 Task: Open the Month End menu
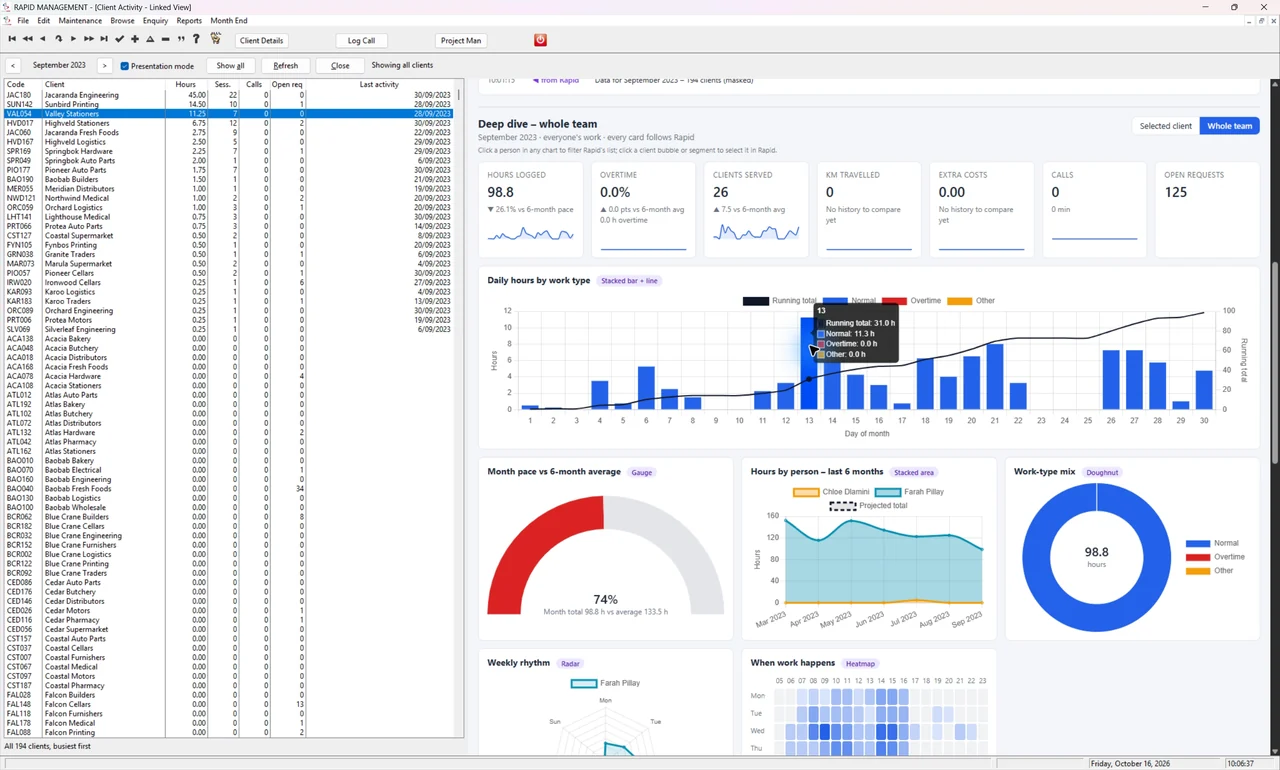(229, 20)
